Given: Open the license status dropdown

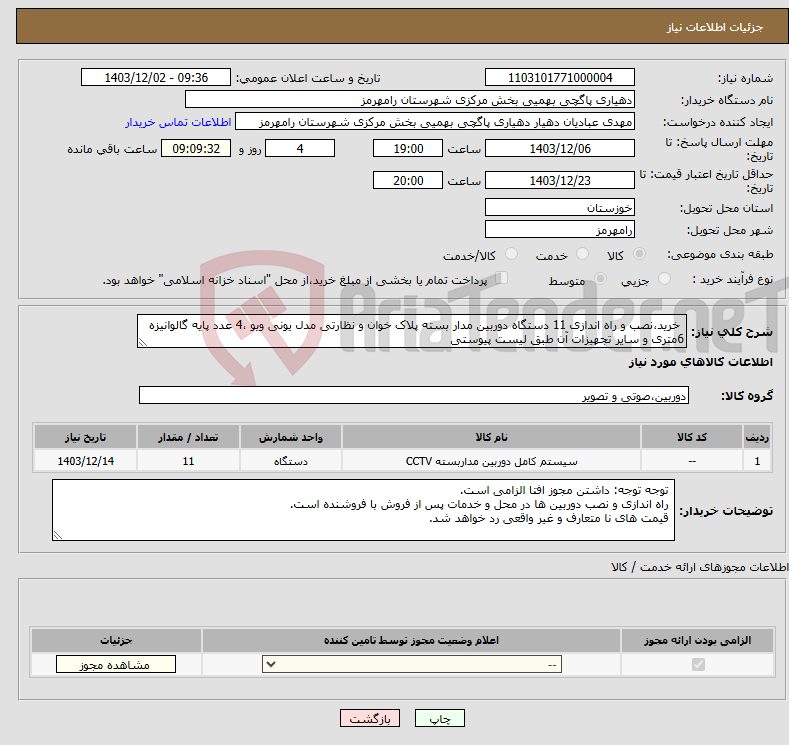Looking at the screenshot, I should [412, 665].
